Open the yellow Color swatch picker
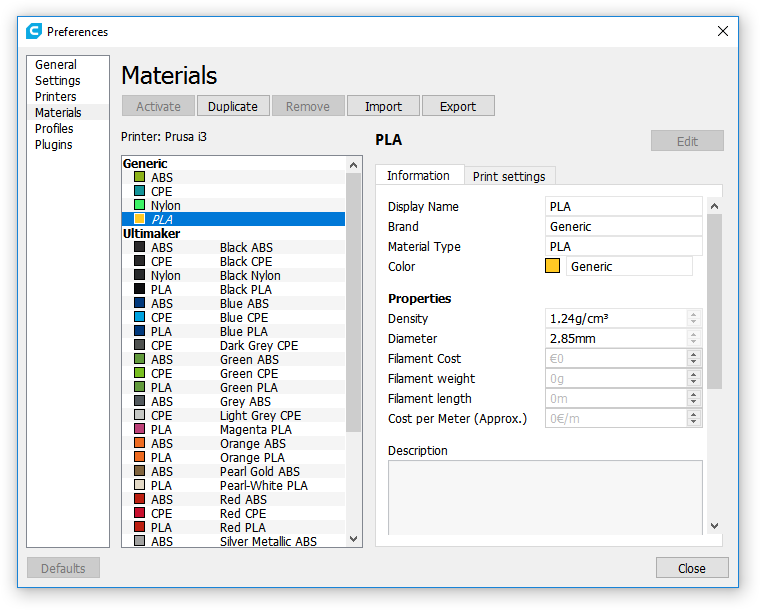This screenshot has width=760, height=610. 552,266
